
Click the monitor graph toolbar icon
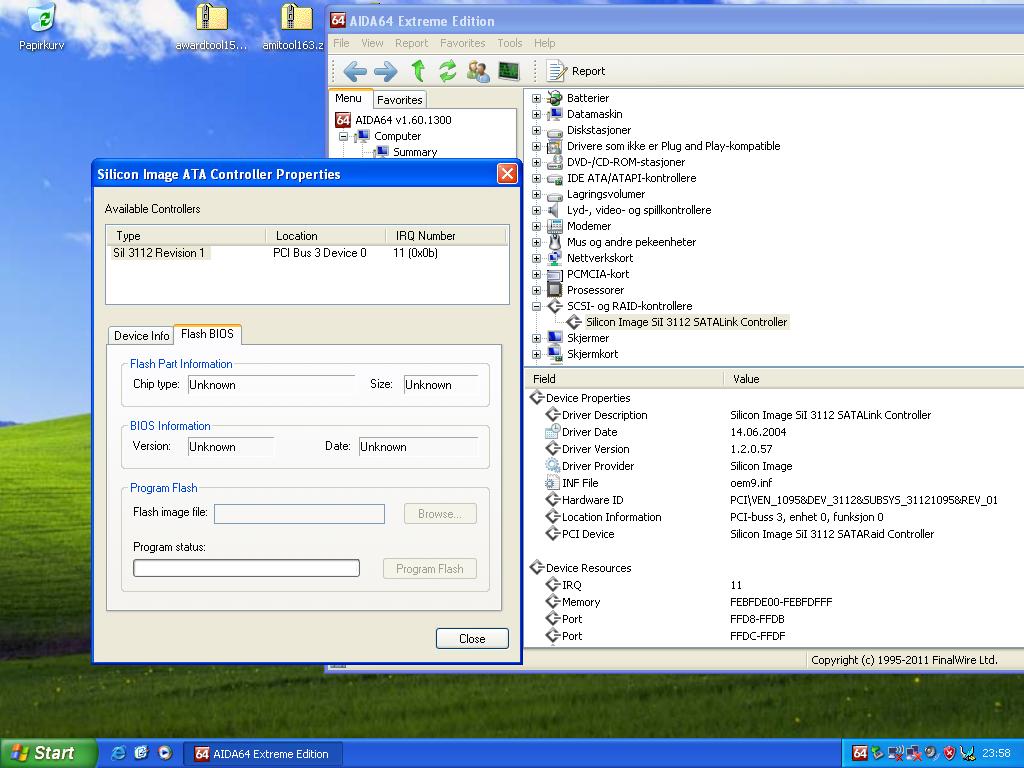[509, 71]
